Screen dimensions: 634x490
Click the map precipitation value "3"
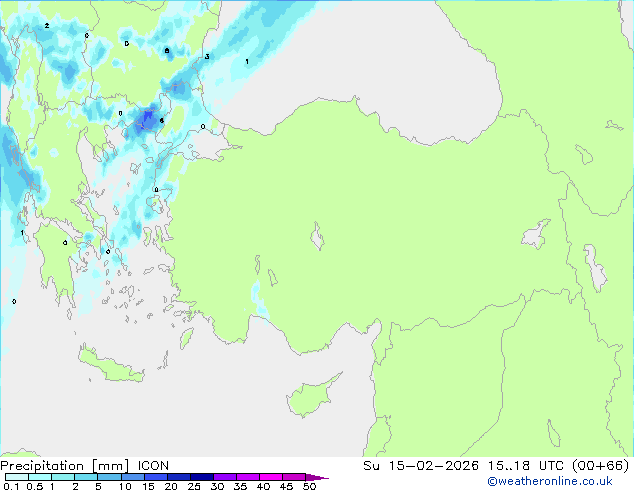207,57
